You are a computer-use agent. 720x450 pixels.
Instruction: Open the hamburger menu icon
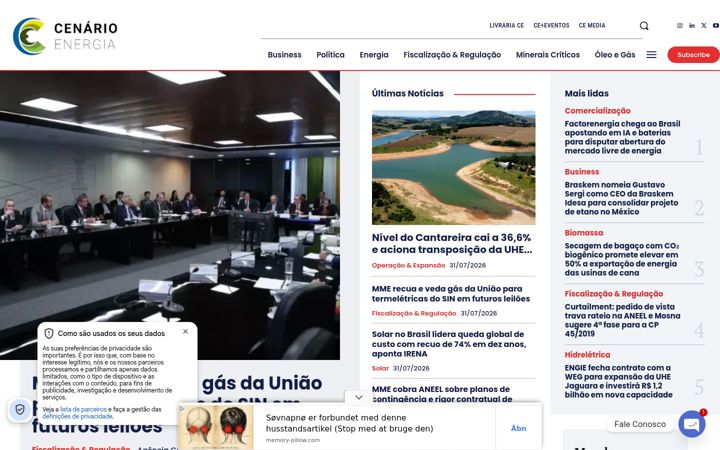(651, 55)
